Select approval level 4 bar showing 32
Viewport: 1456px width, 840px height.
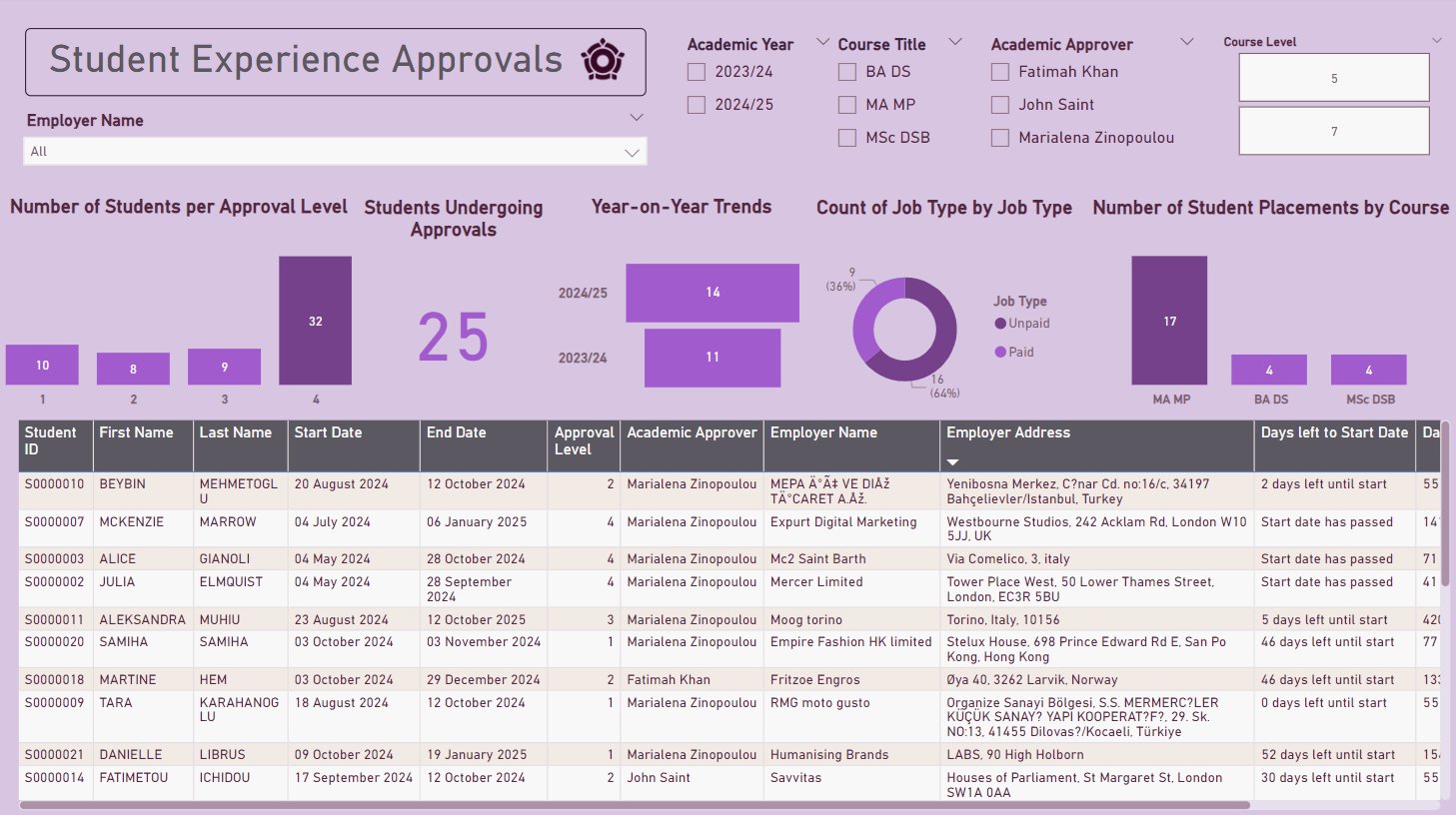315,321
